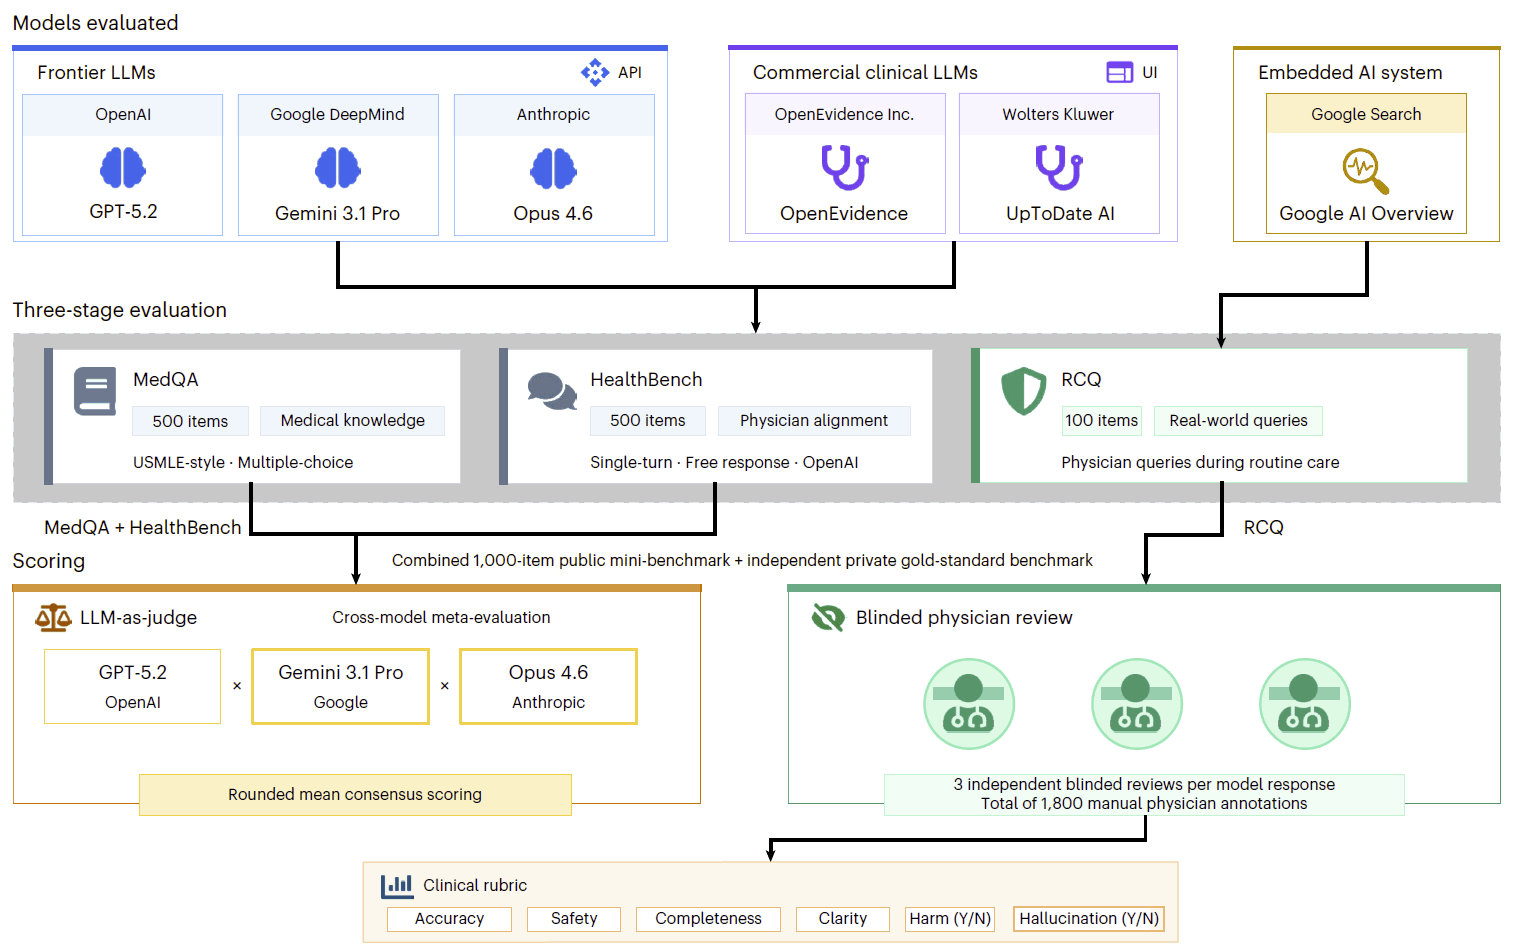Click the GPT-5.2 label in Frontier LLMs
This screenshot has height=952, width=1519.
123,212
